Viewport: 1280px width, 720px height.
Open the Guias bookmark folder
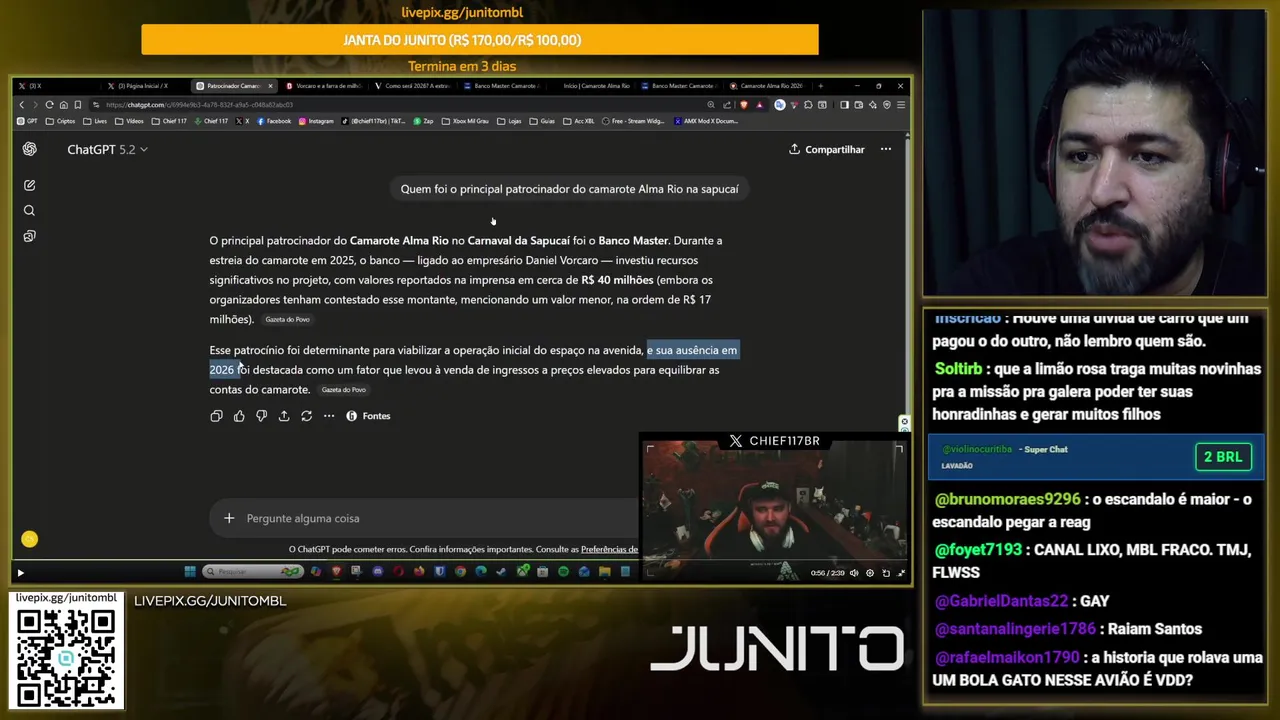(542, 121)
